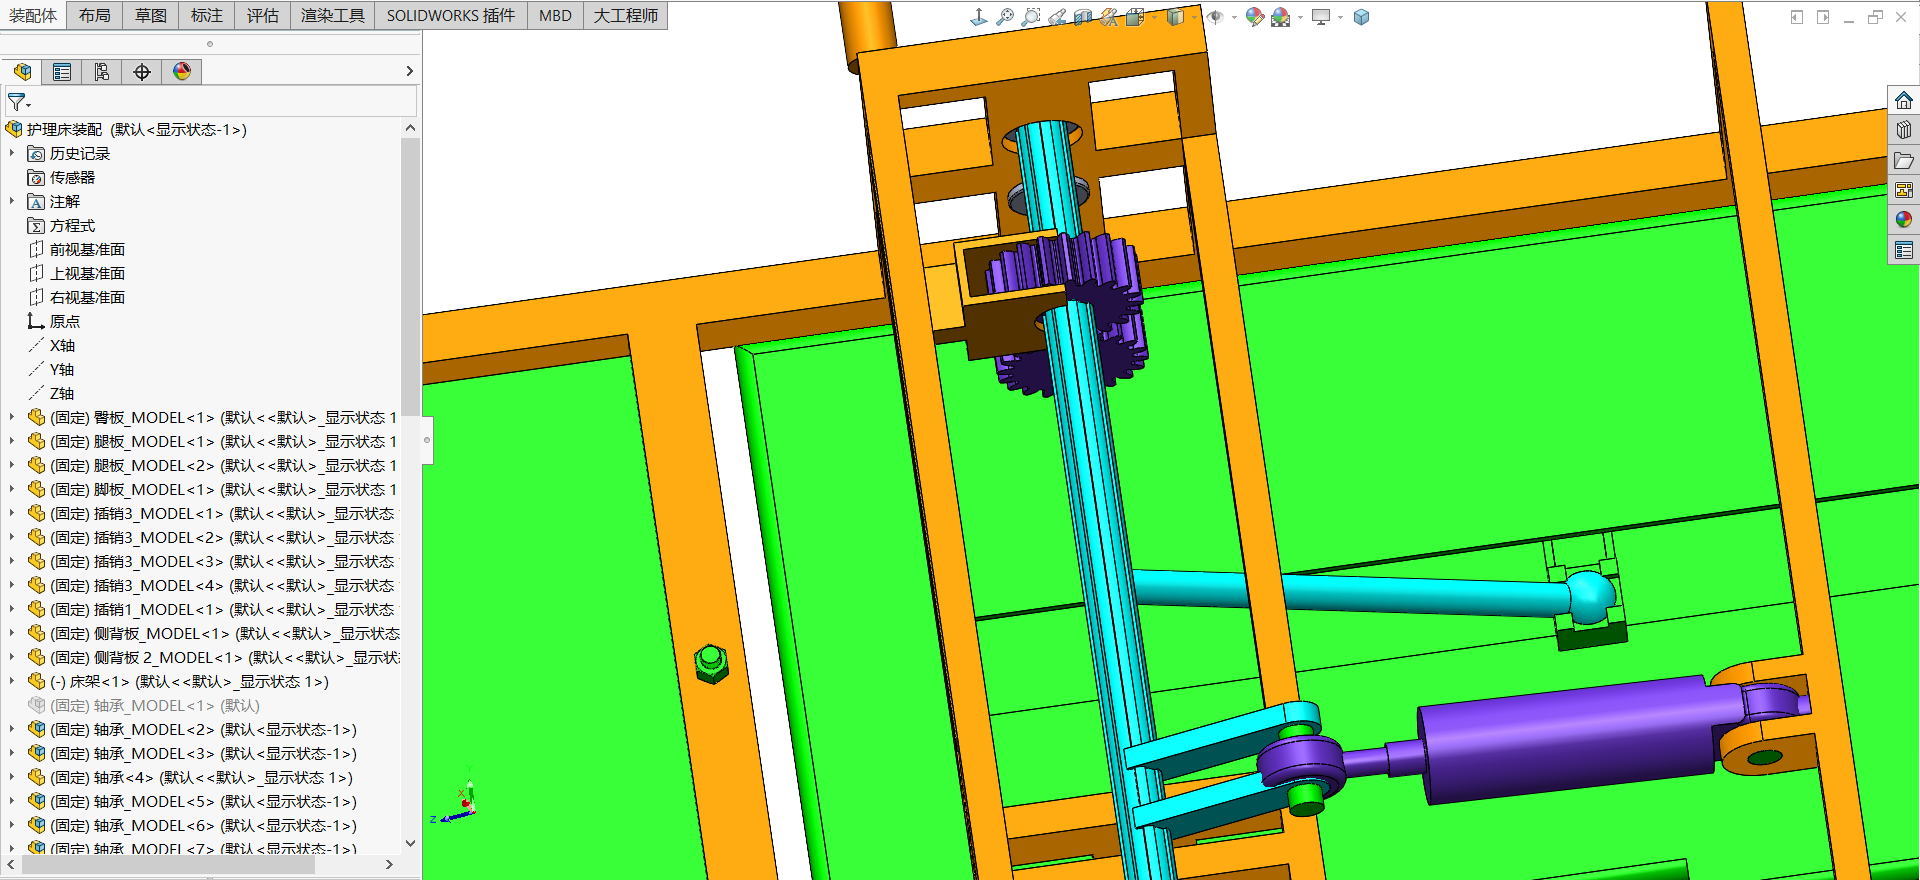The height and width of the screenshot is (880, 1920).
Task: Switch to the DisplayManager color ball tab
Action: tap(182, 71)
